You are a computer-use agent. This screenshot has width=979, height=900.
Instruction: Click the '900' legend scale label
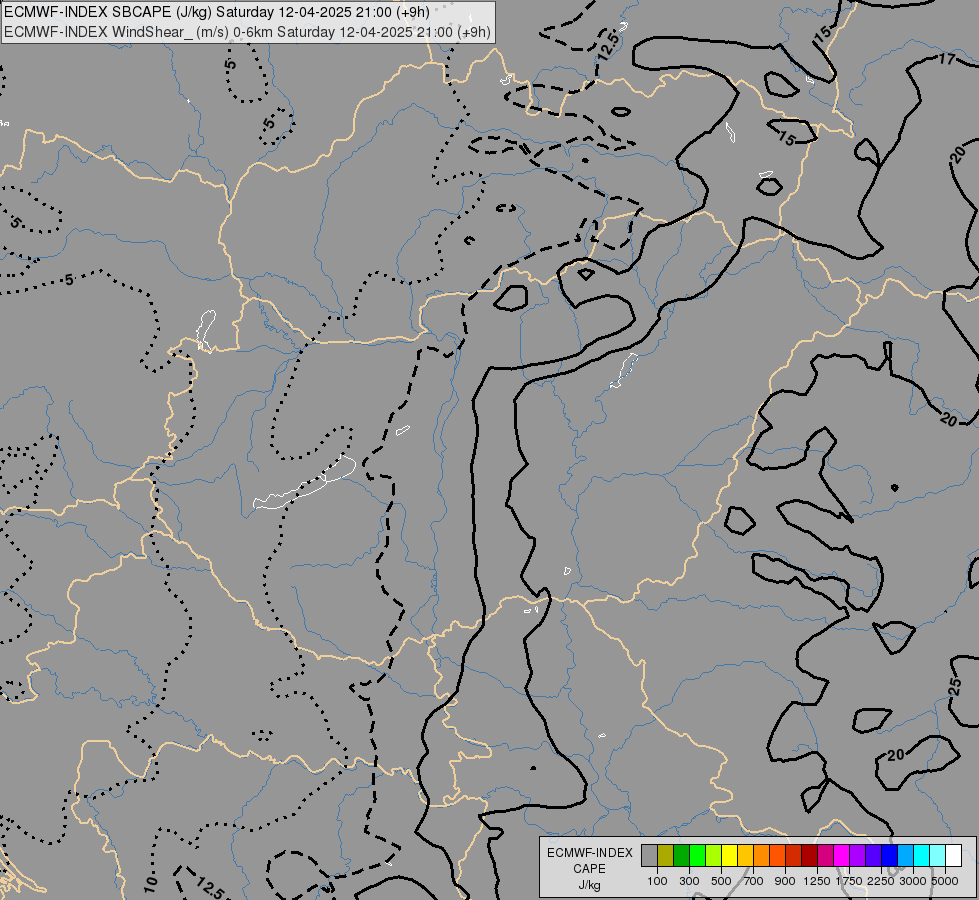tap(785, 881)
